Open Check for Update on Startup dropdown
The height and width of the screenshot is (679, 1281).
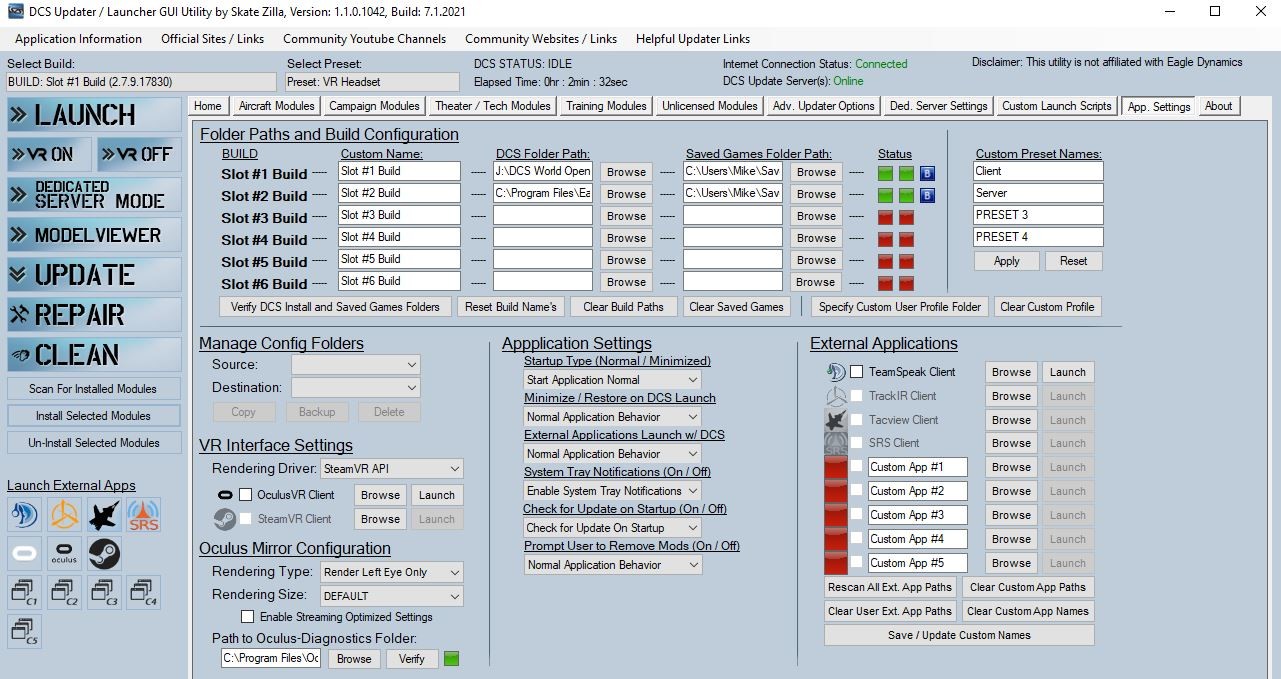pyautogui.click(x=613, y=528)
